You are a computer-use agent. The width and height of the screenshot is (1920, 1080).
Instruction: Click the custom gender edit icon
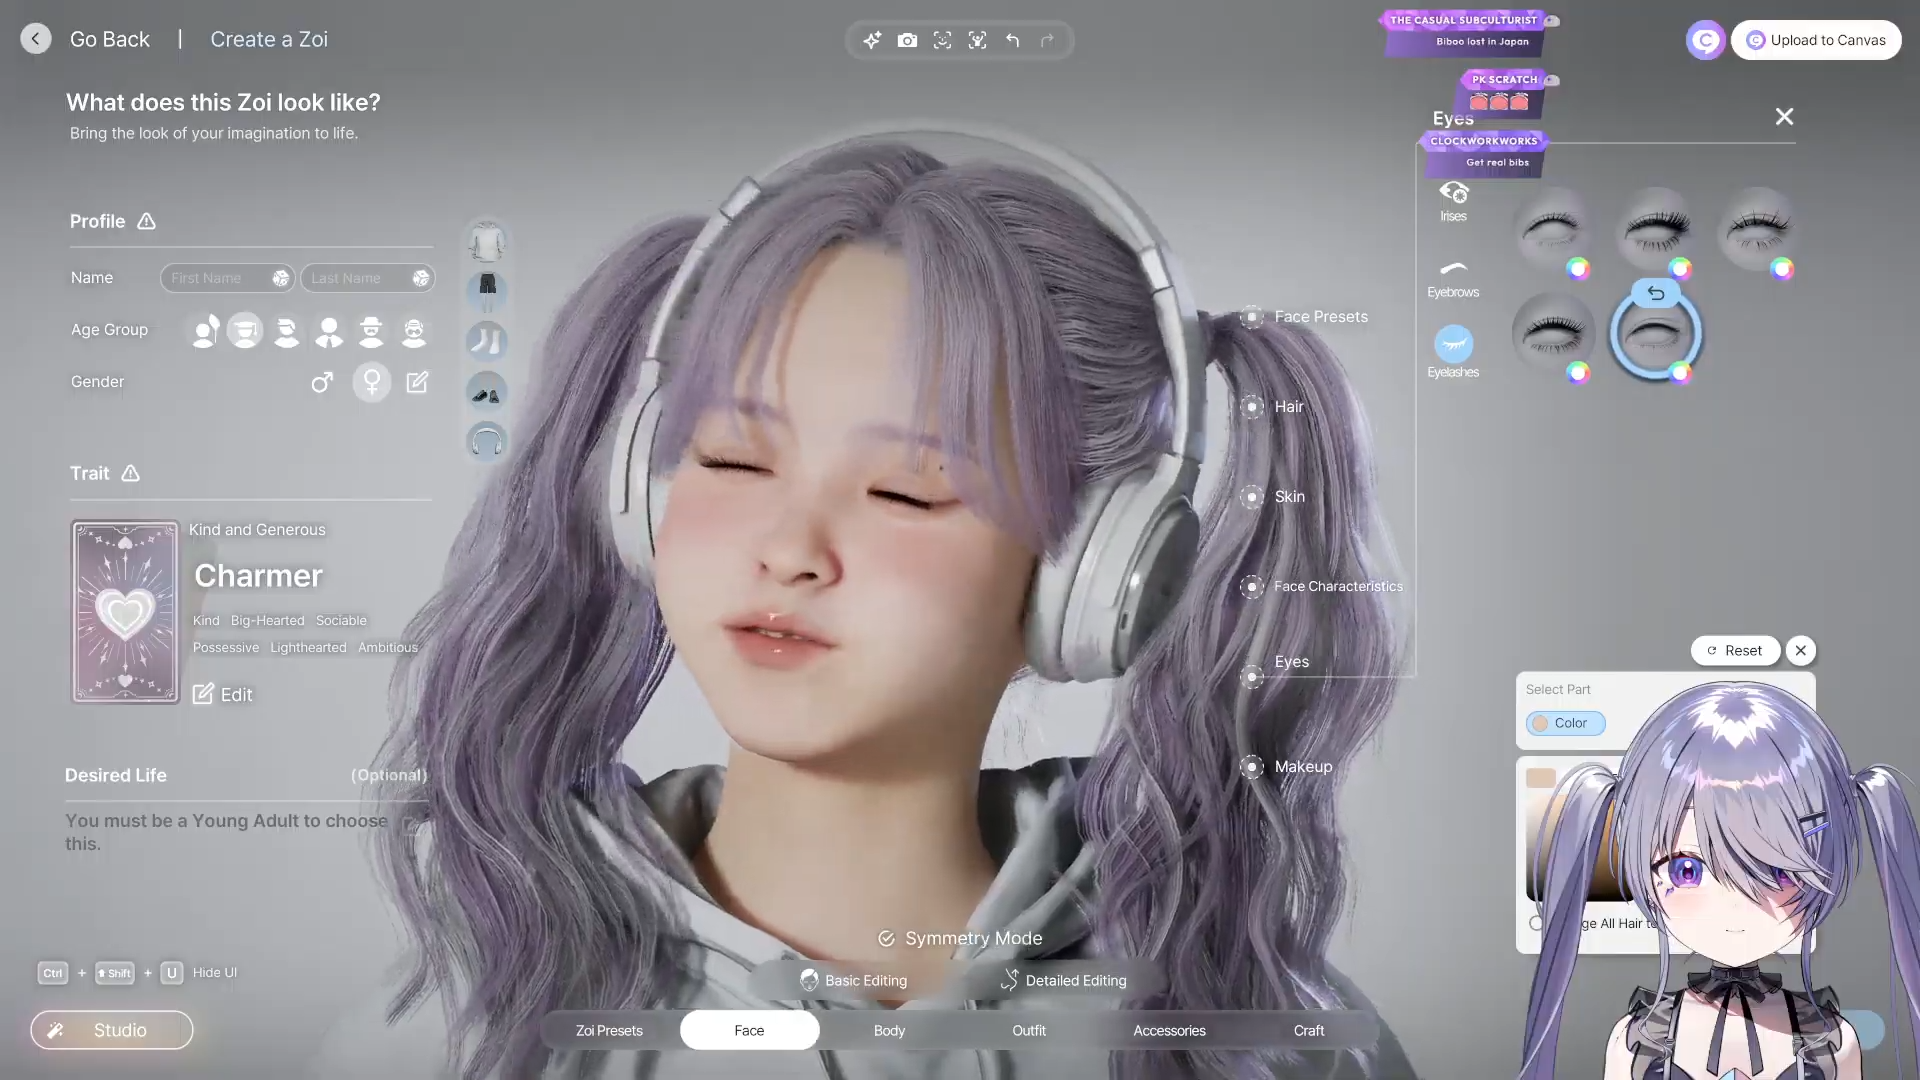417,382
